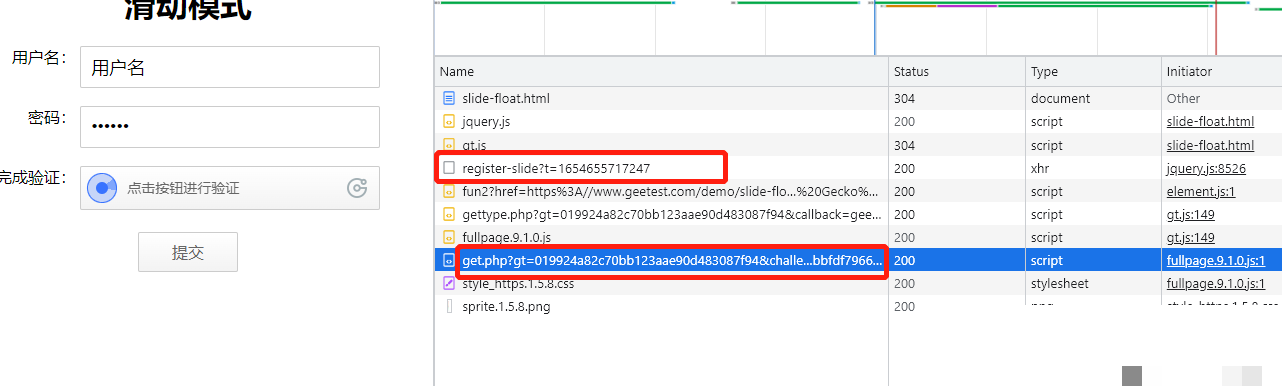
Task: Click the script icon beside fullpage.9.1.0.js in Name column
Action: coord(449,237)
